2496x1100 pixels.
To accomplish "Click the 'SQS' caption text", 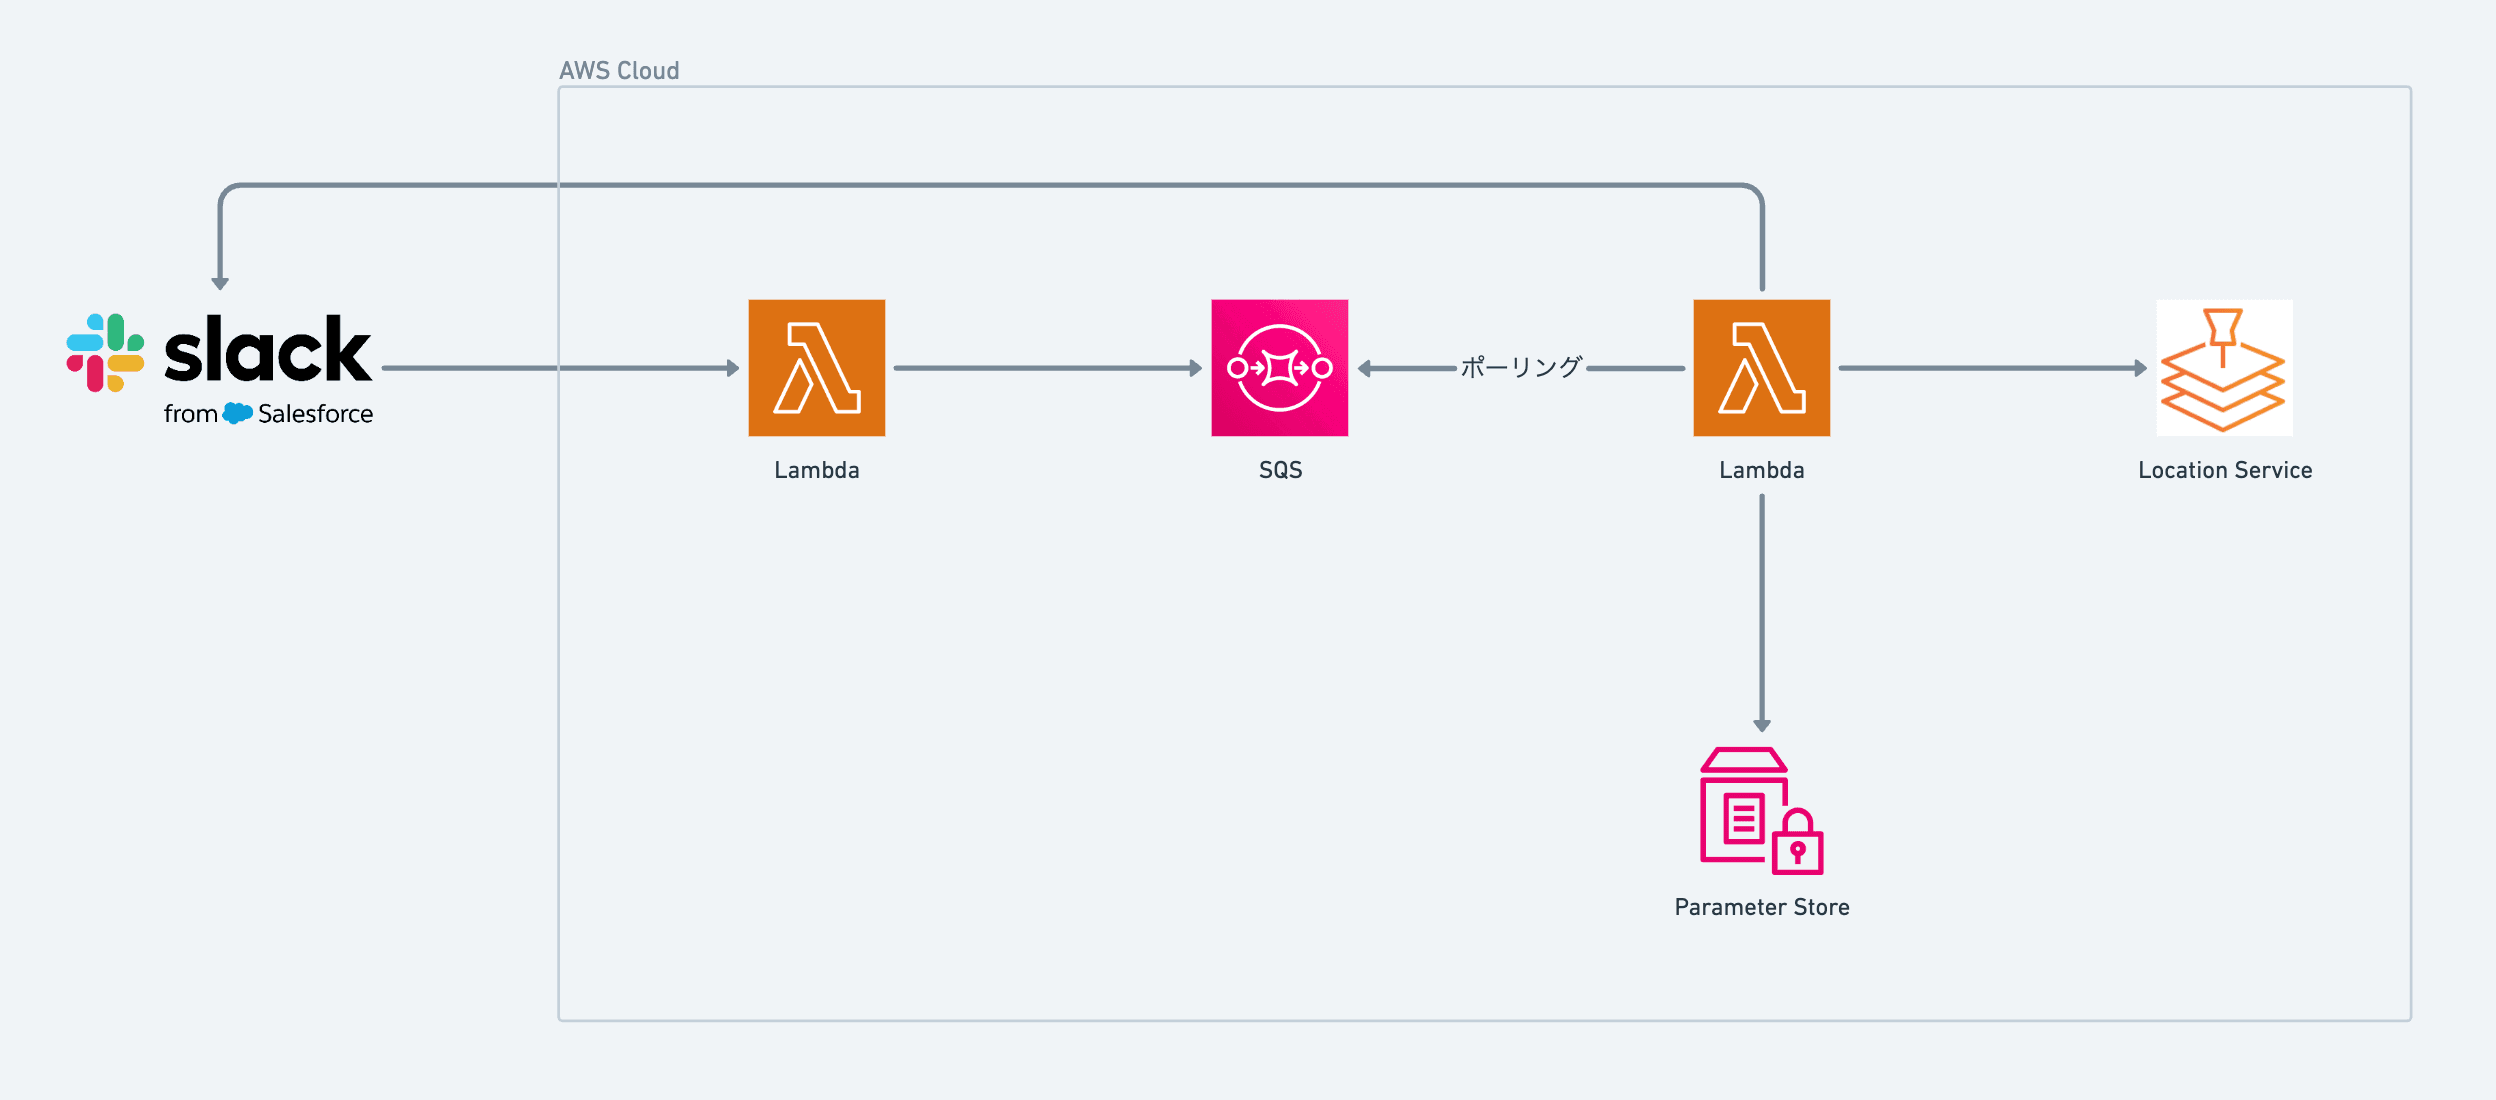I will [1280, 470].
